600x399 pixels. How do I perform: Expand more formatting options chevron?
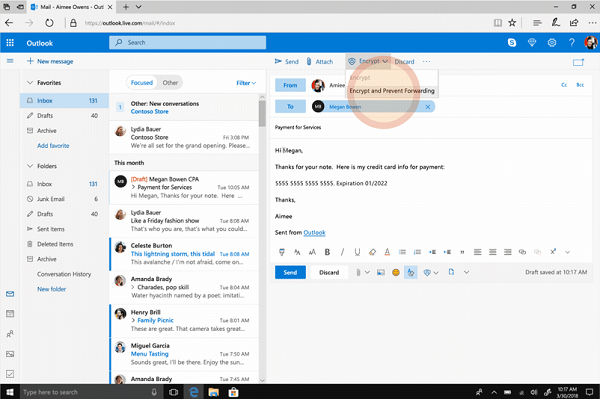pos(567,252)
